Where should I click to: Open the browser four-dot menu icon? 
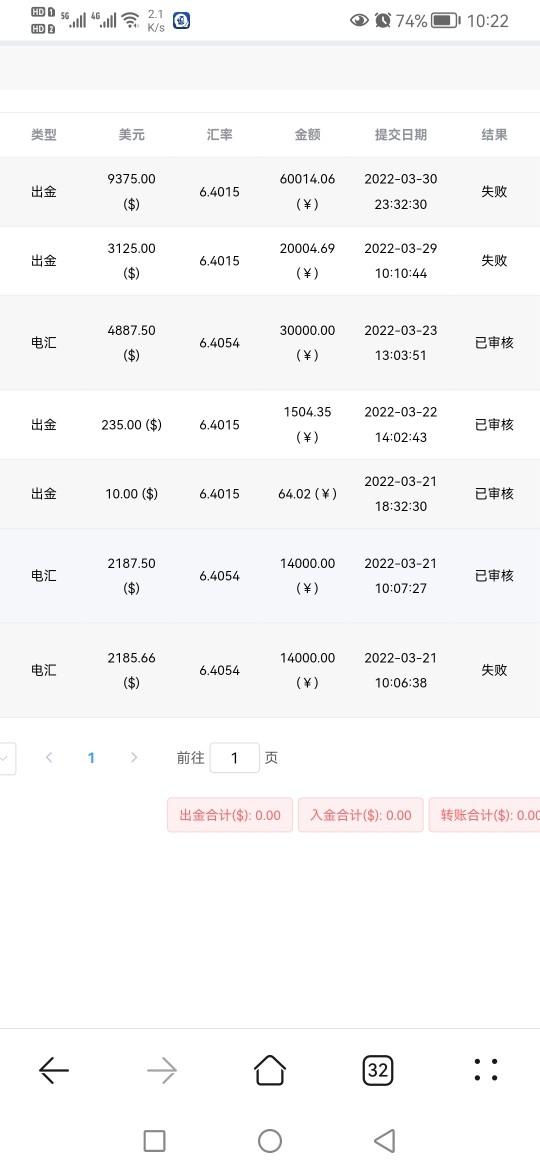pos(486,1070)
